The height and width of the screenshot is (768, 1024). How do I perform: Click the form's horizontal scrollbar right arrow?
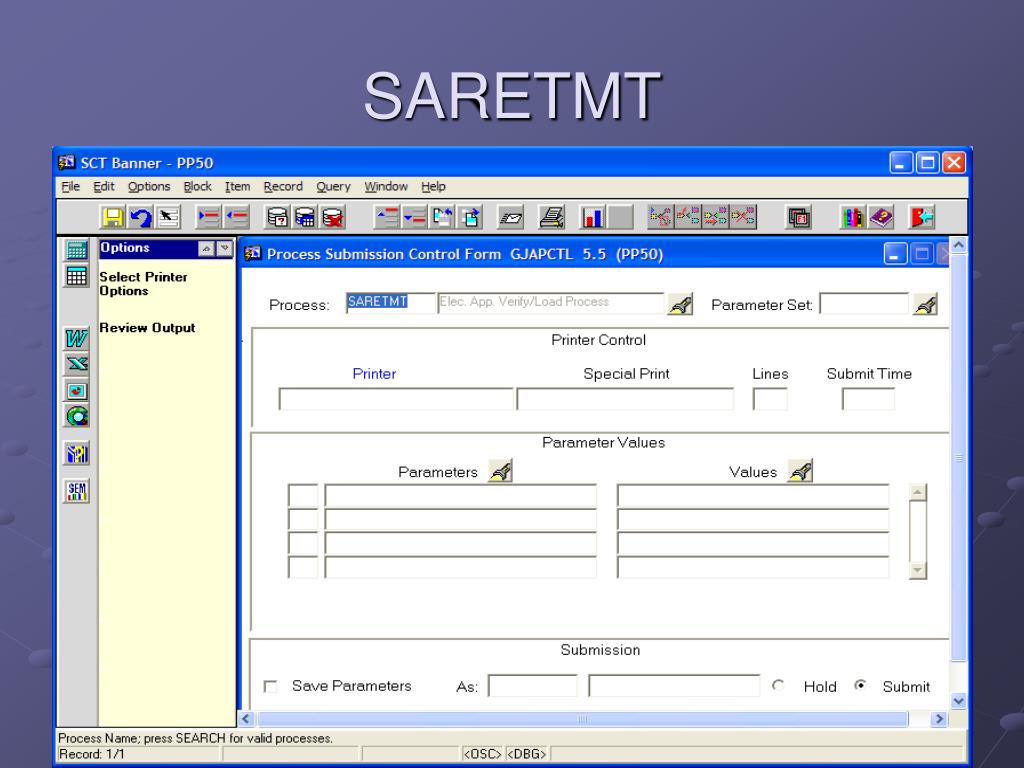click(x=939, y=719)
